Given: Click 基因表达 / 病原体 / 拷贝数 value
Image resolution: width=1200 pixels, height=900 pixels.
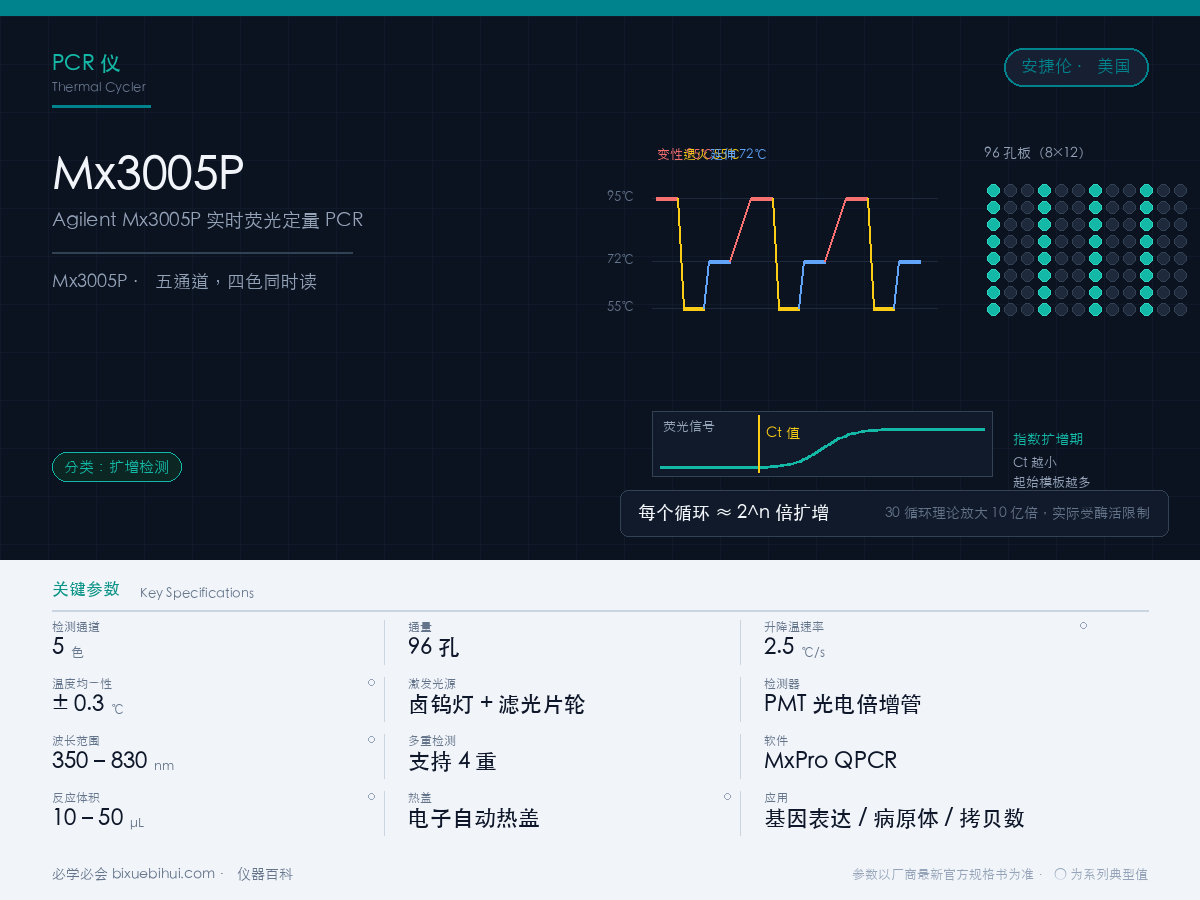Looking at the screenshot, I should click(894, 818).
